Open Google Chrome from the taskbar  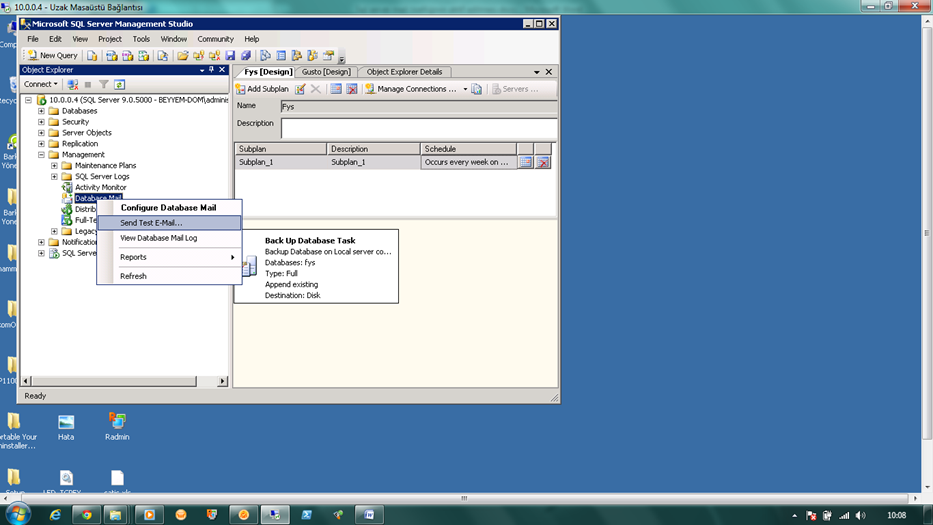click(x=87, y=515)
